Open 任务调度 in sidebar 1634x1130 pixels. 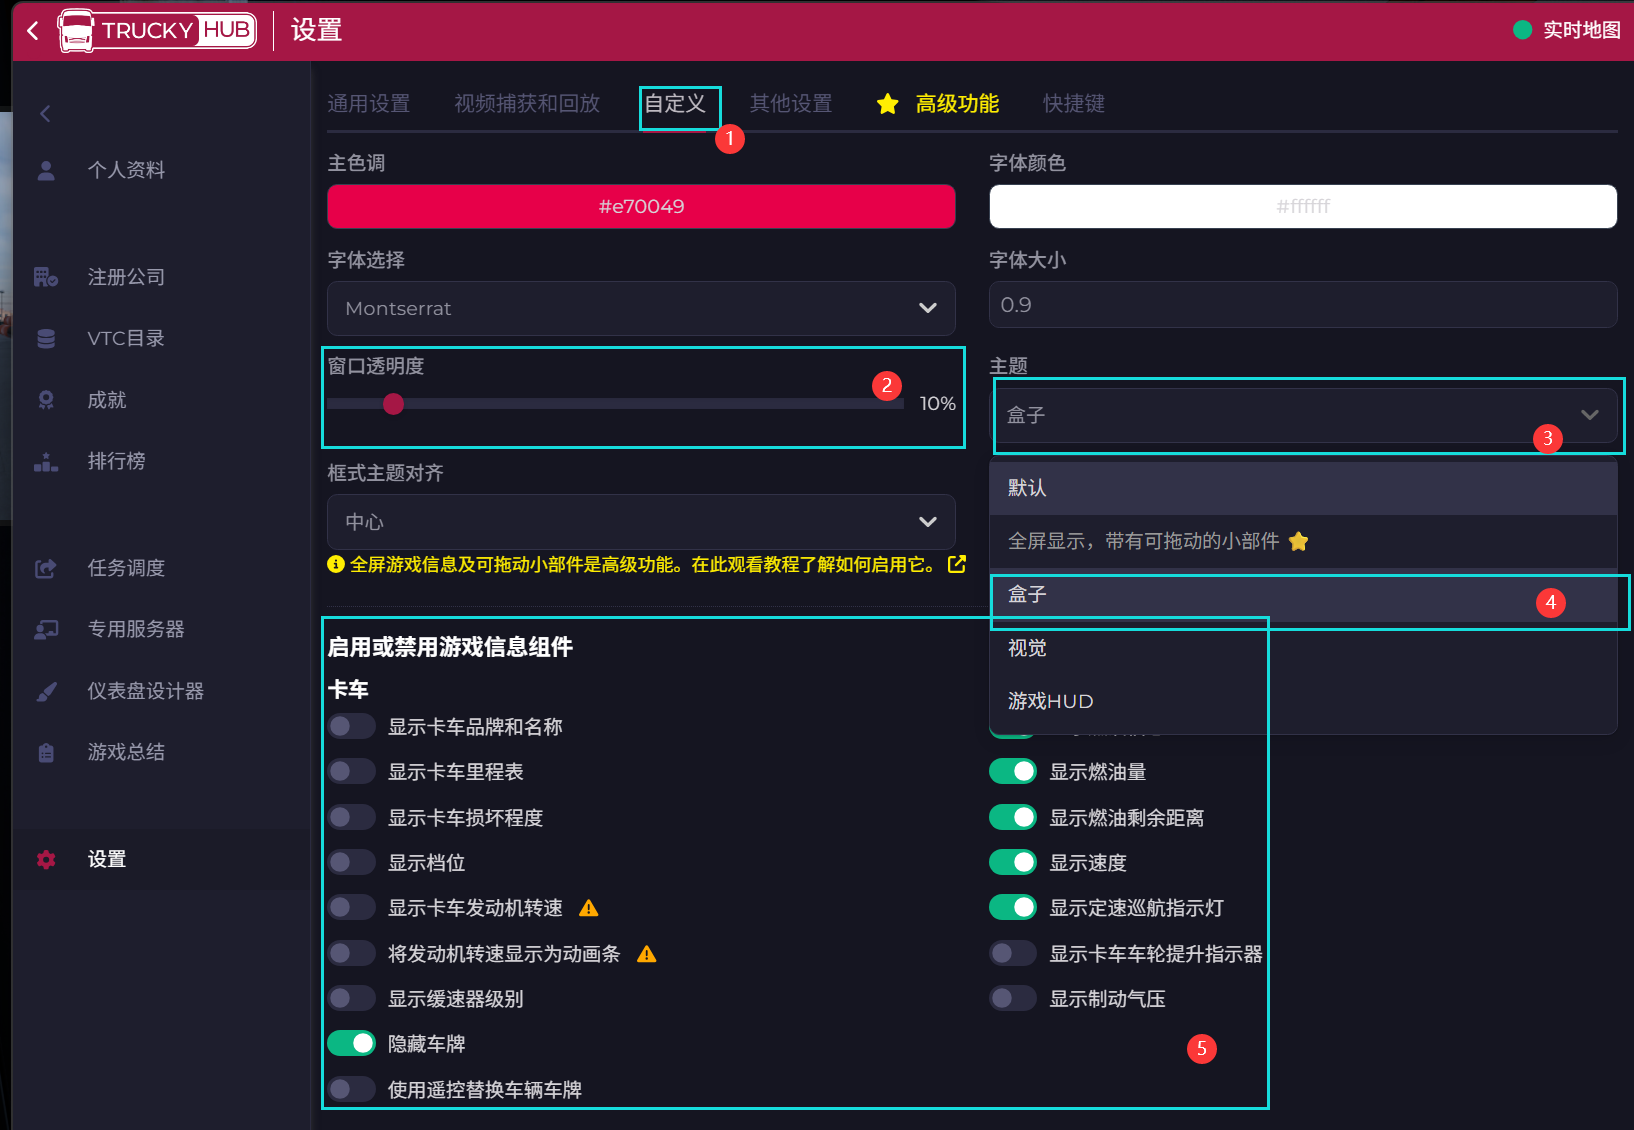(126, 568)
